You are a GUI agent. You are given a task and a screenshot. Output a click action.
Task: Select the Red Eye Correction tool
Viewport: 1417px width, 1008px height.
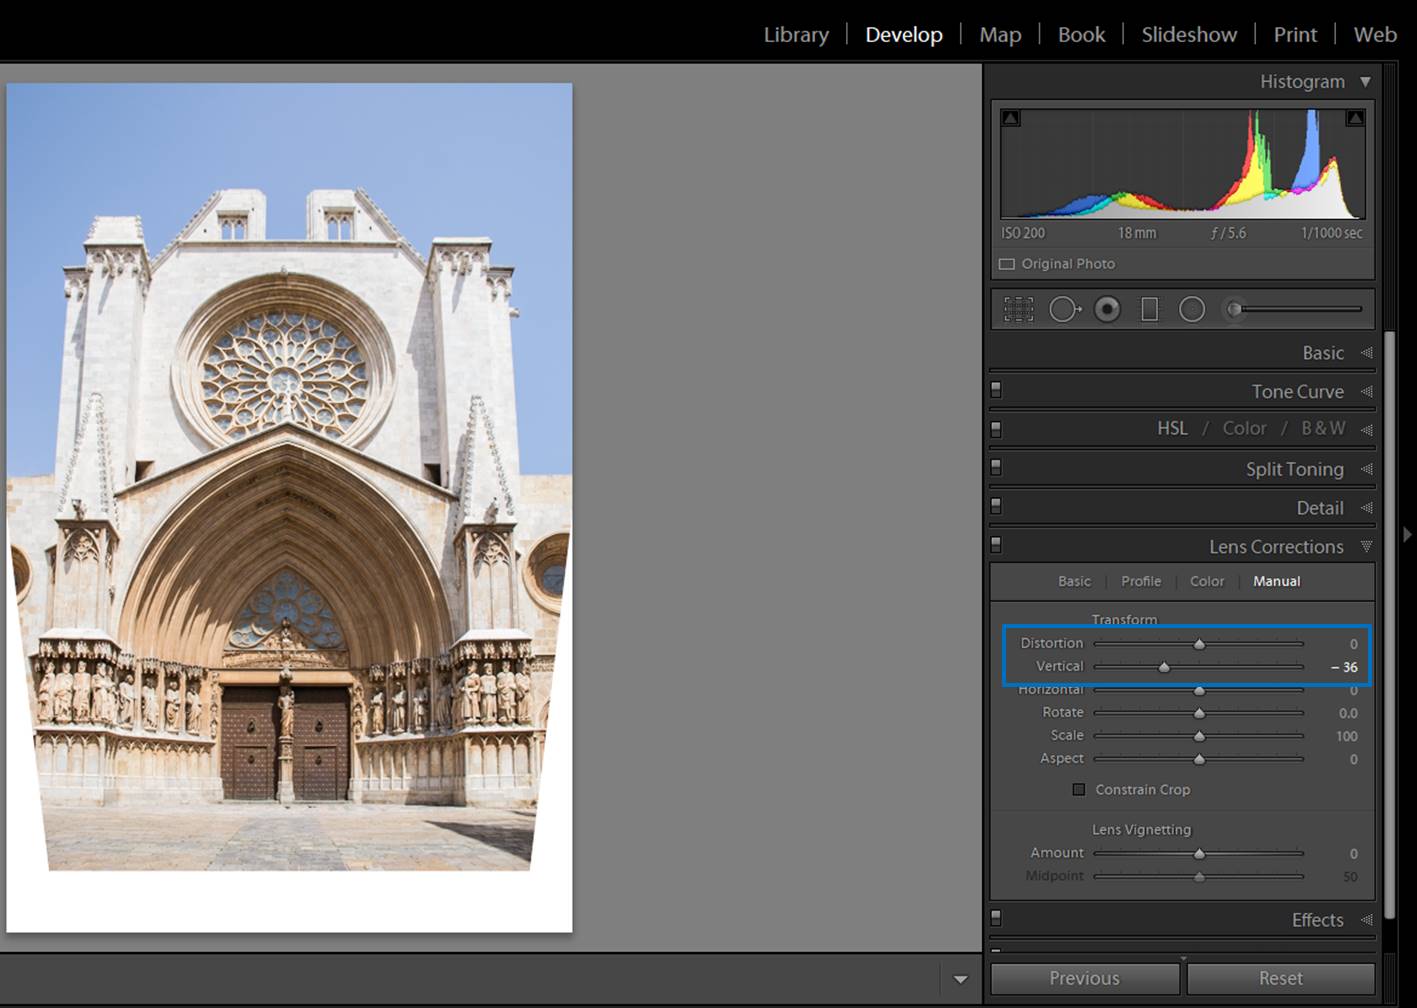click(1107, 310)
